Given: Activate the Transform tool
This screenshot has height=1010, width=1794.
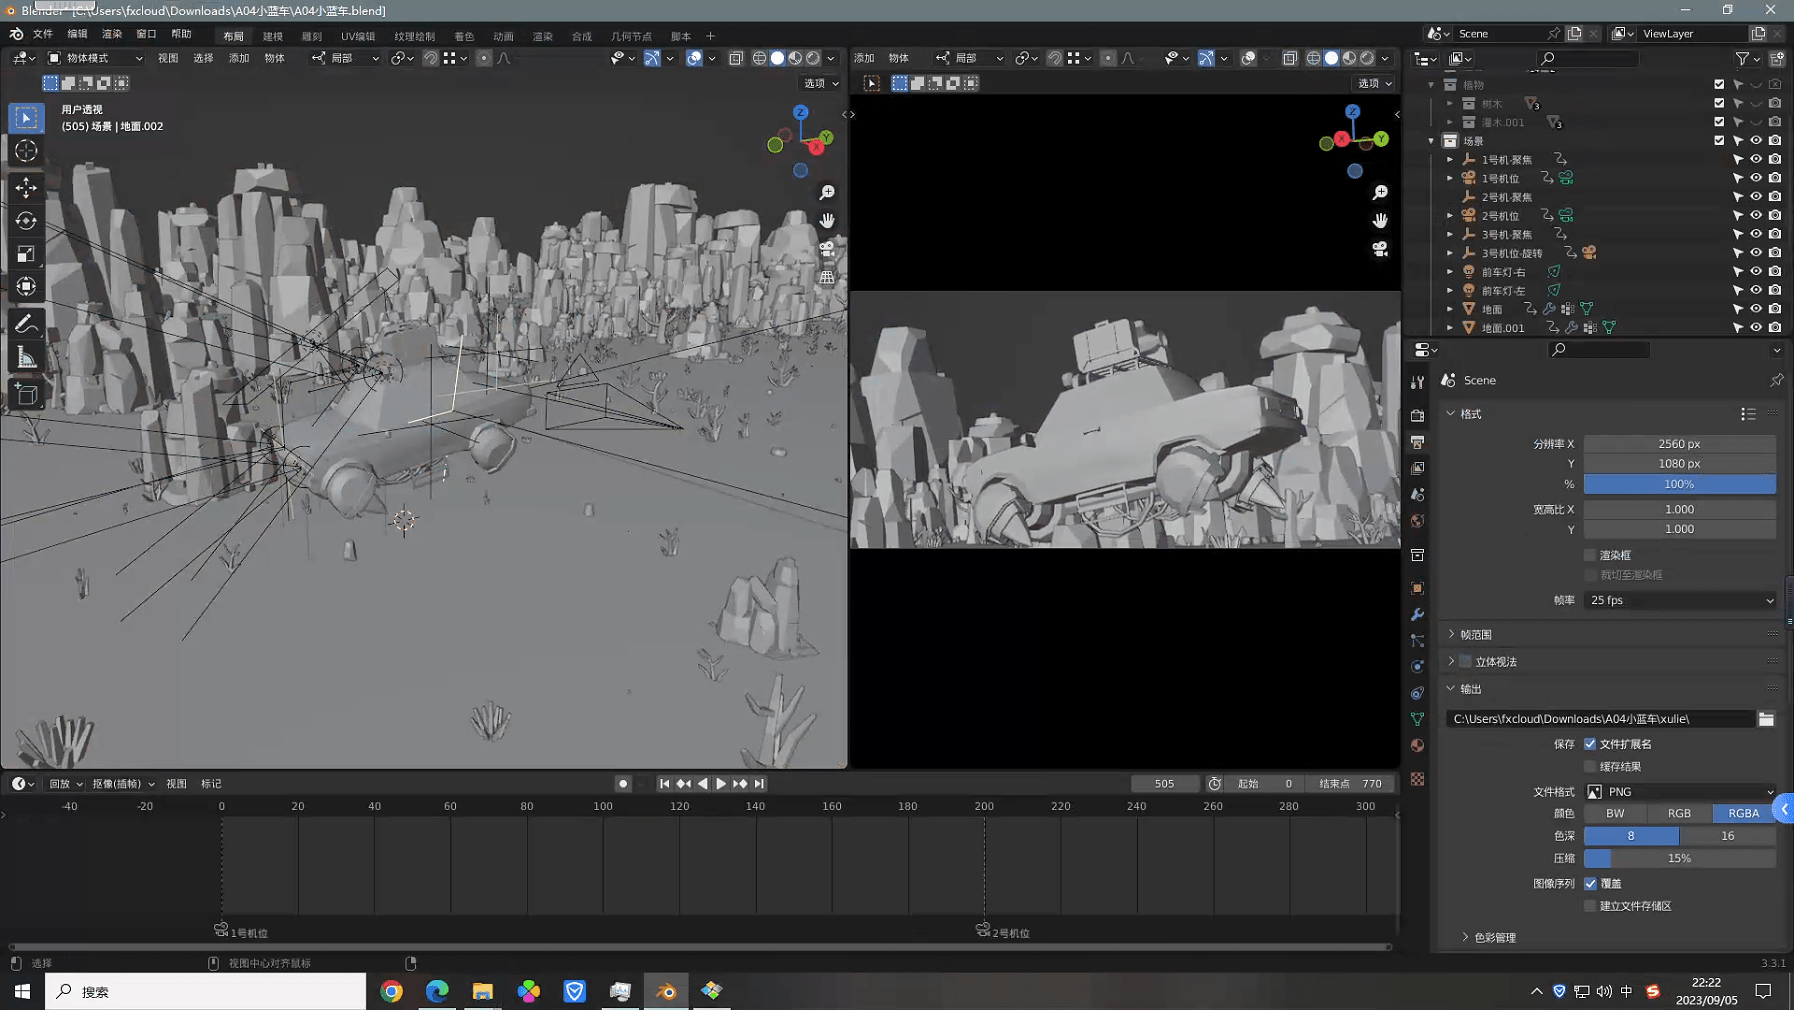Looking at the screenshot, I should tap(26, 287).
